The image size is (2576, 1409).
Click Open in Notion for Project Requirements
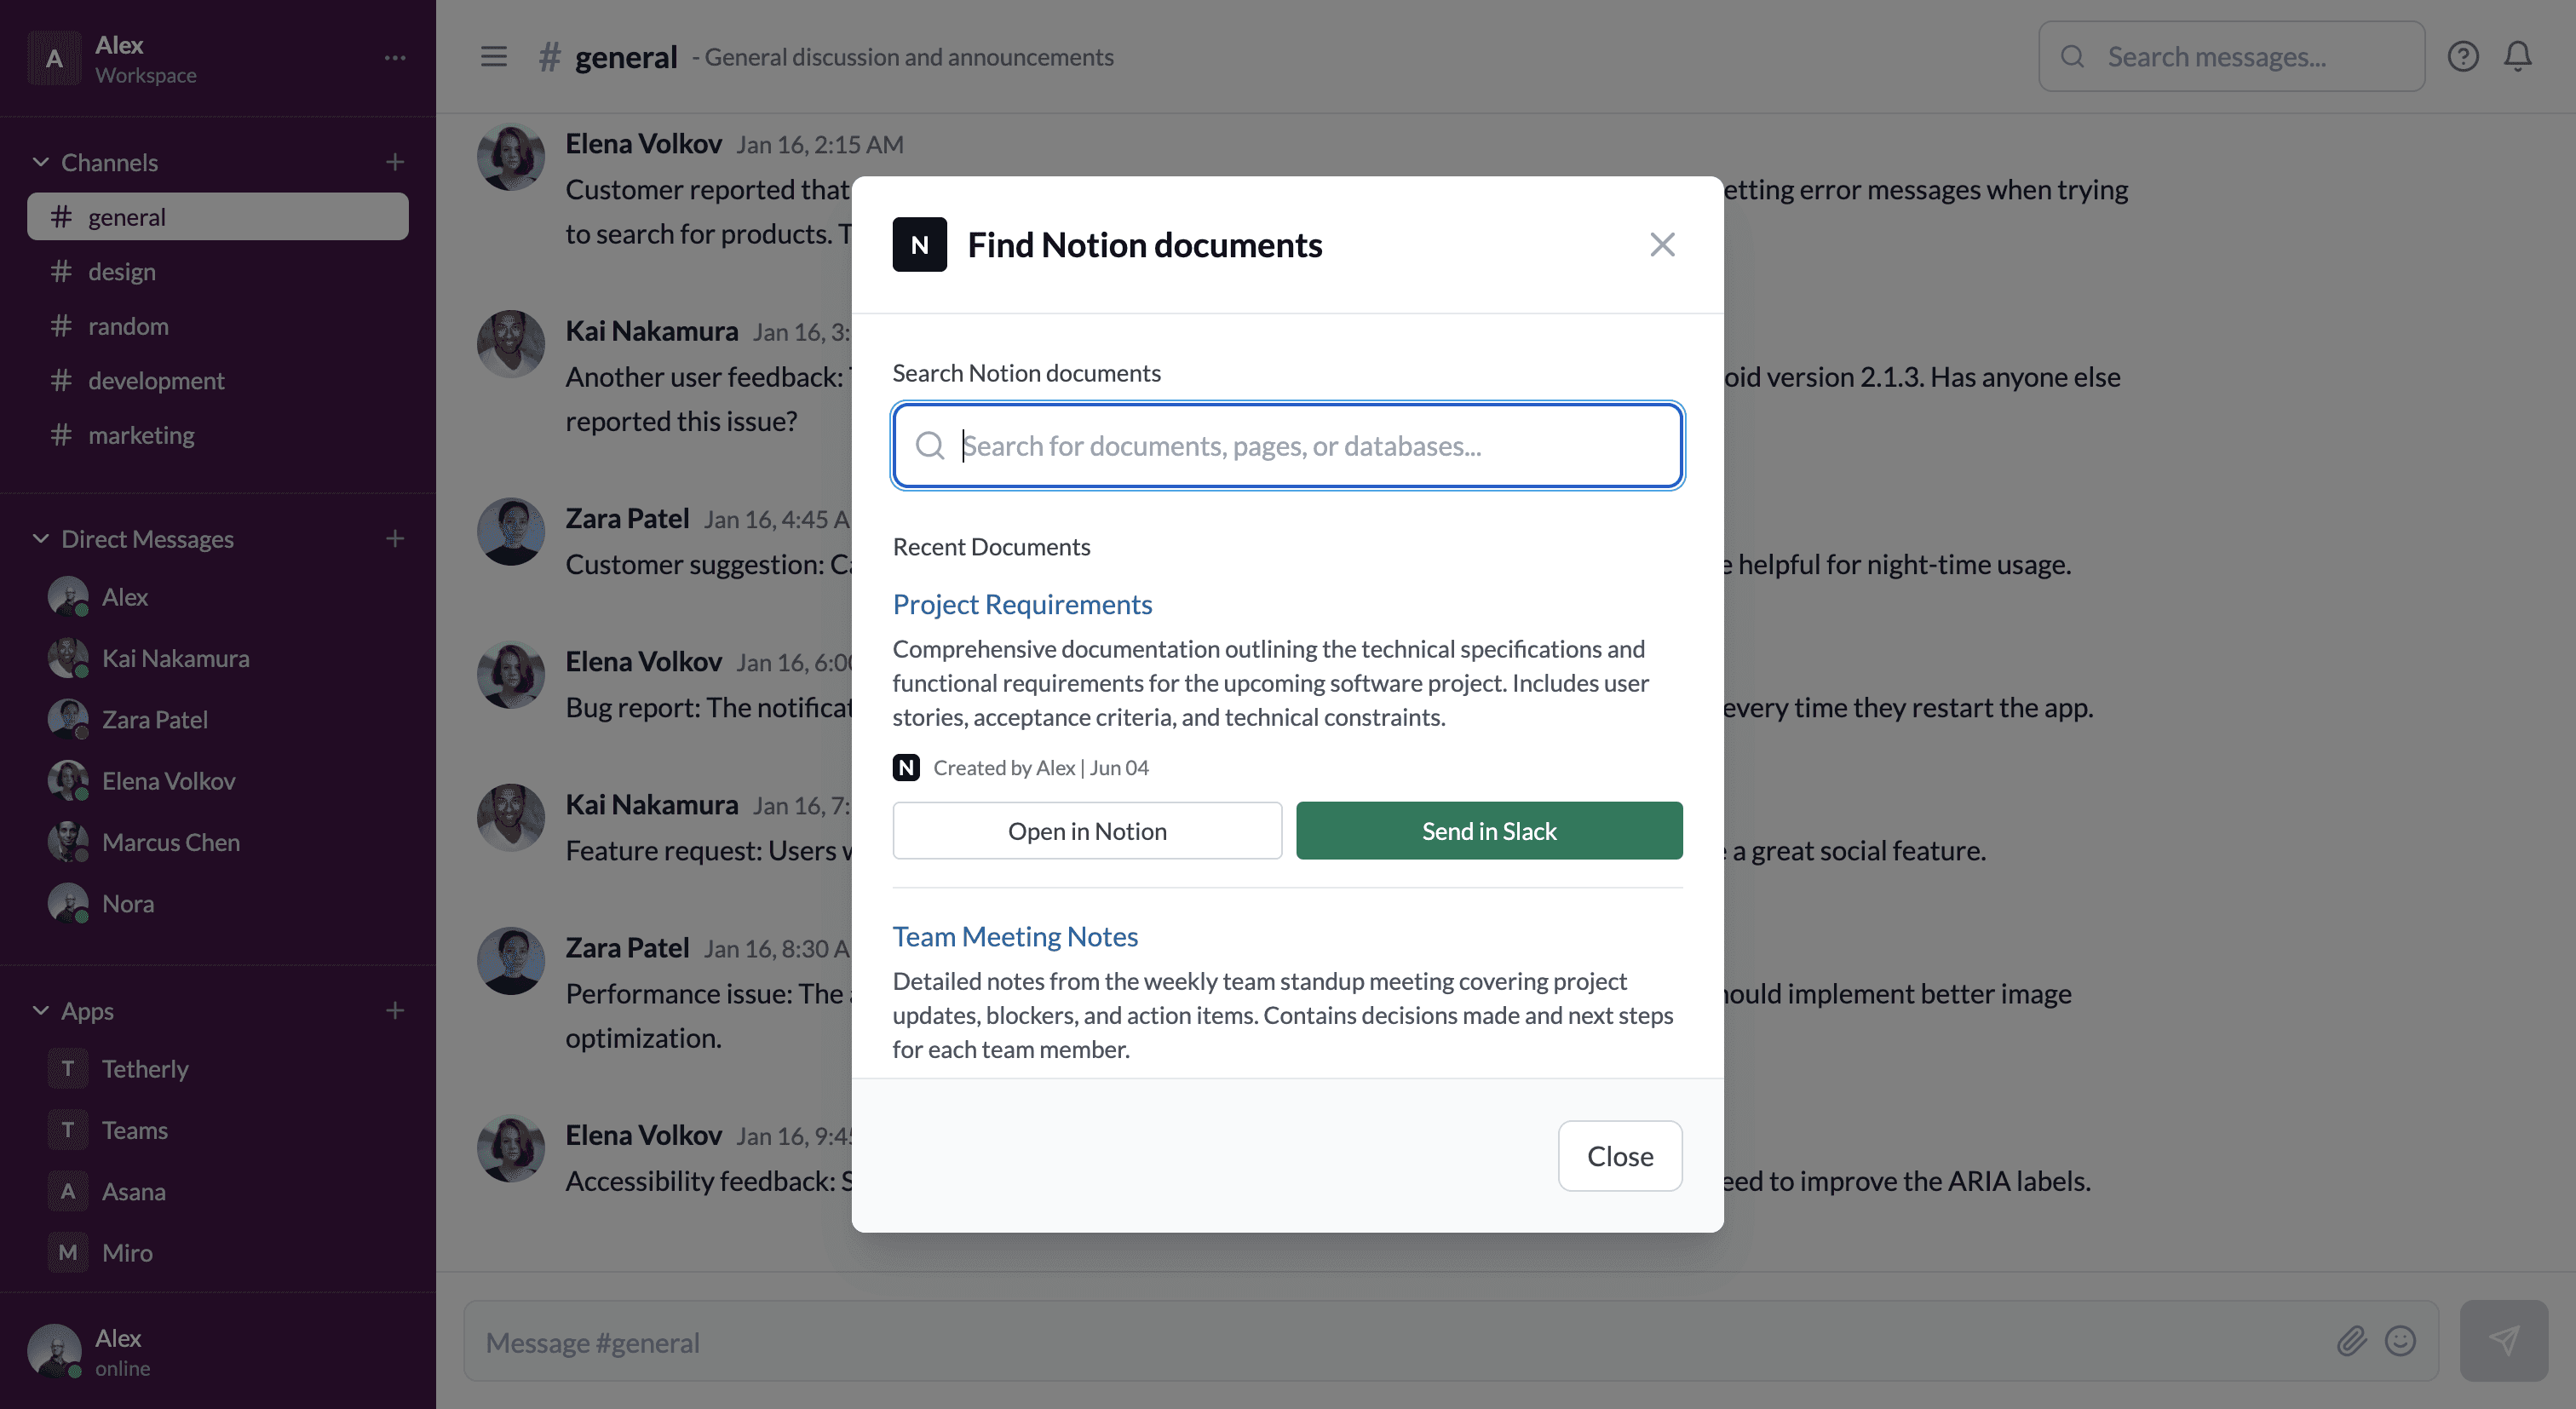(1086, 830)
